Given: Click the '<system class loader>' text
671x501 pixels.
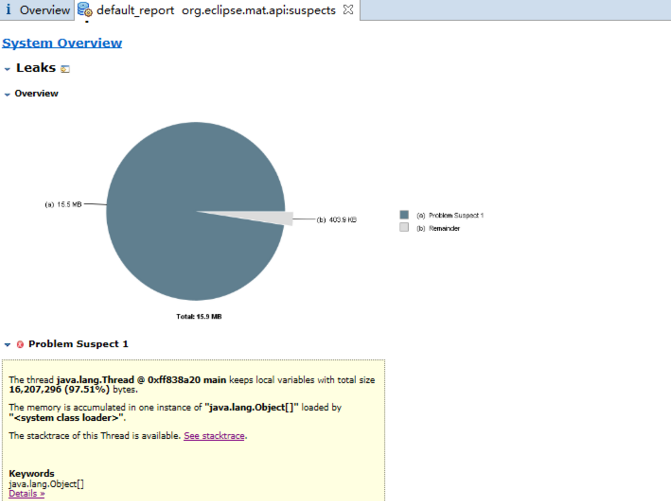Looking at the screenshot, I should coord(66,418).
